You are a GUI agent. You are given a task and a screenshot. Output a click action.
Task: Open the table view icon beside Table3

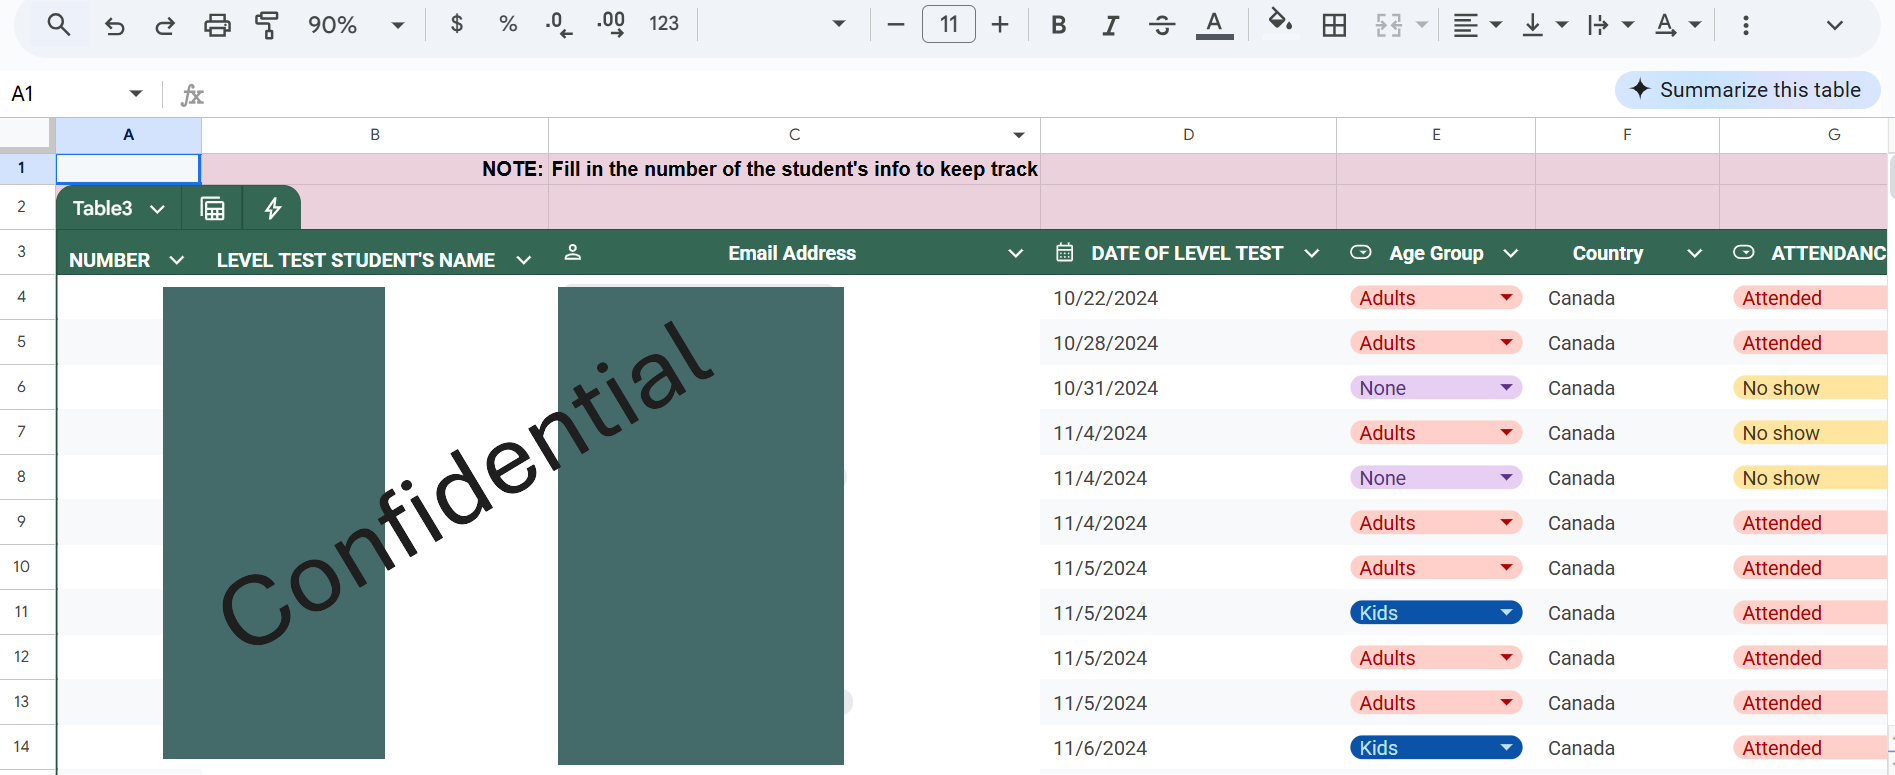(x=212, y=208)
